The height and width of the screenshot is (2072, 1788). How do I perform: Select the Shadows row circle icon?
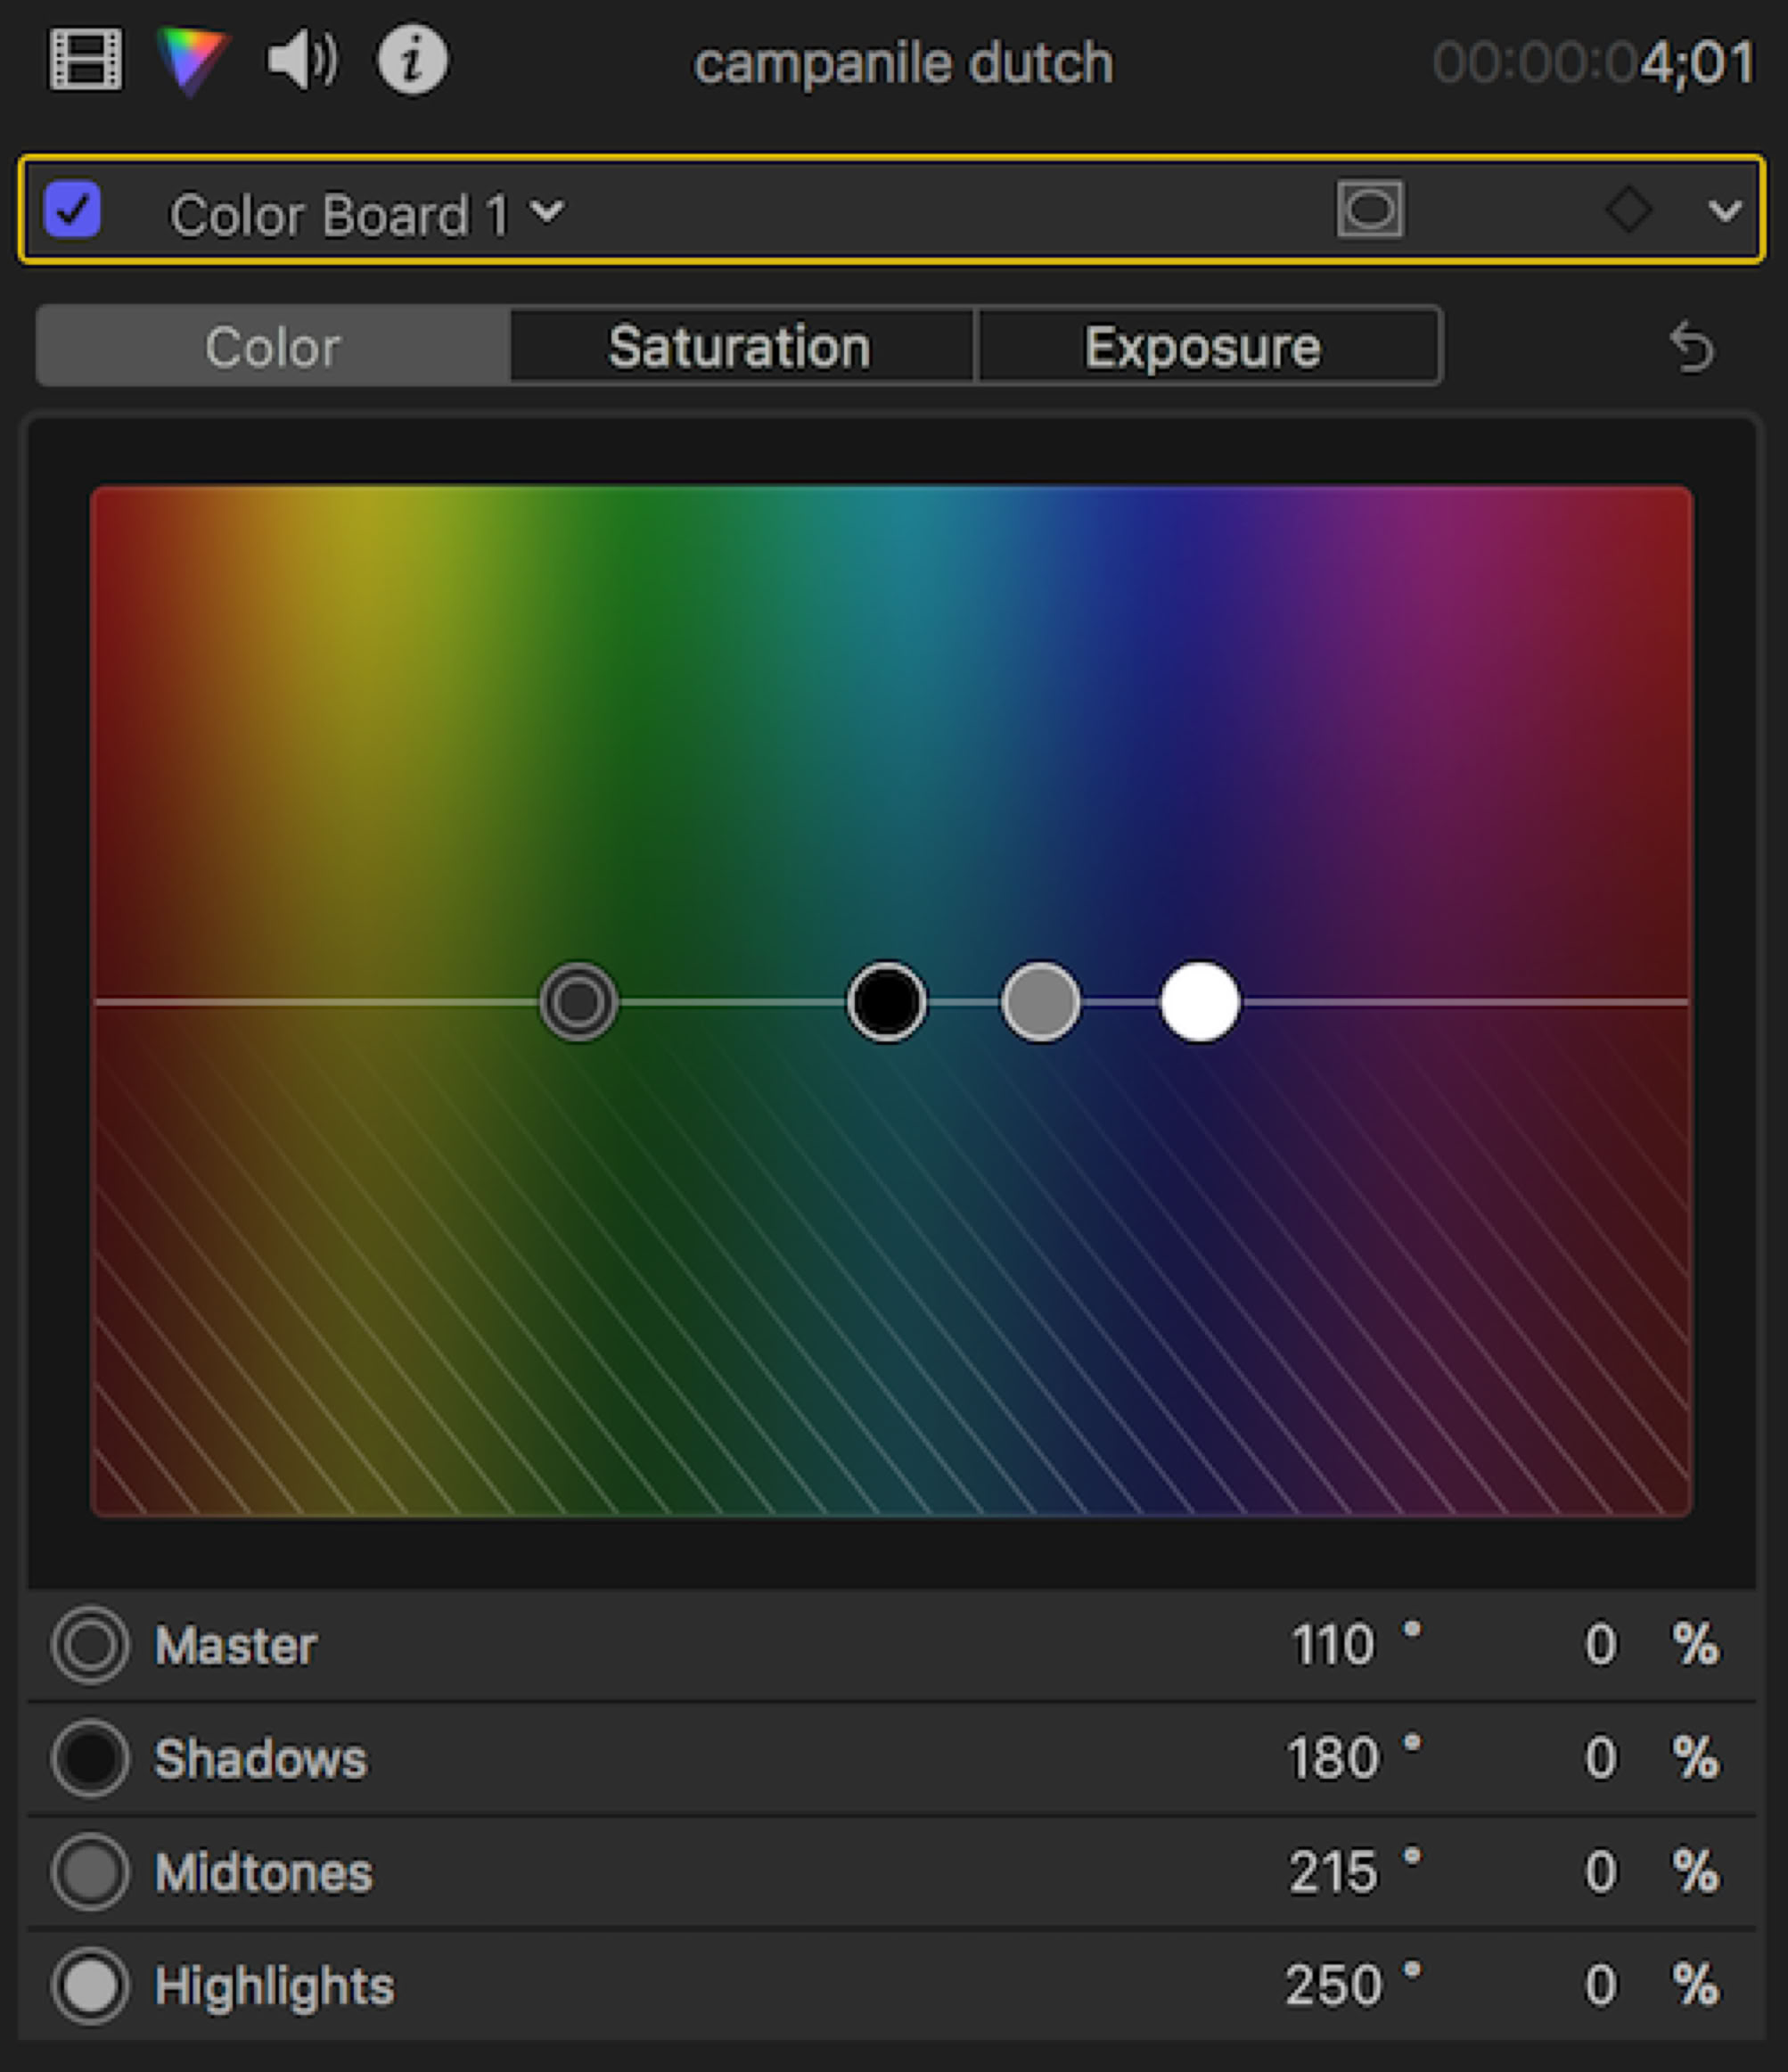pyautogui.click(x=90, y=1759)
